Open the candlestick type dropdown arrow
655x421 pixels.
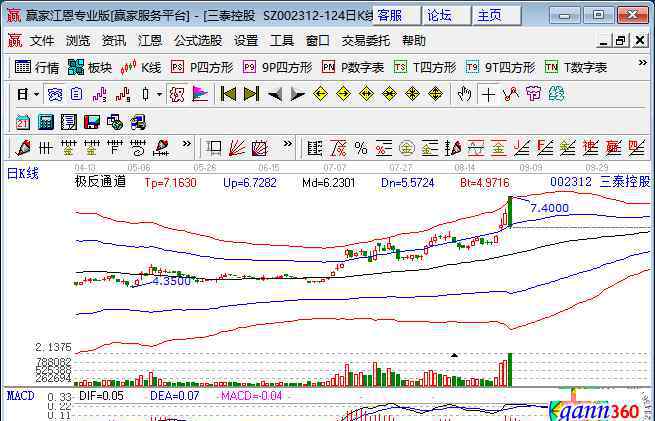point(159,94)
